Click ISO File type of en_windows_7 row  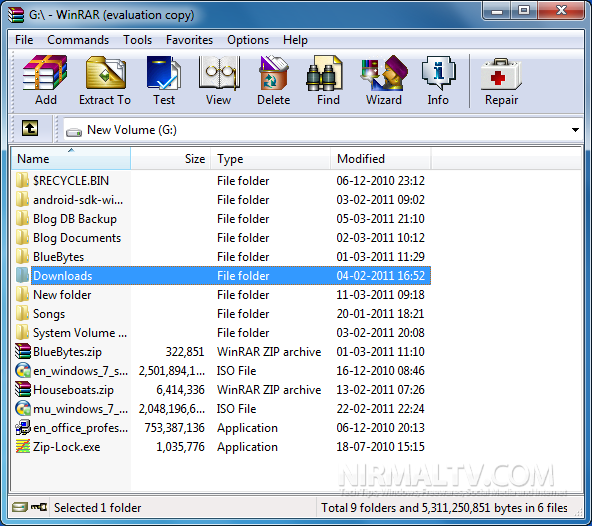click(236, 370)
